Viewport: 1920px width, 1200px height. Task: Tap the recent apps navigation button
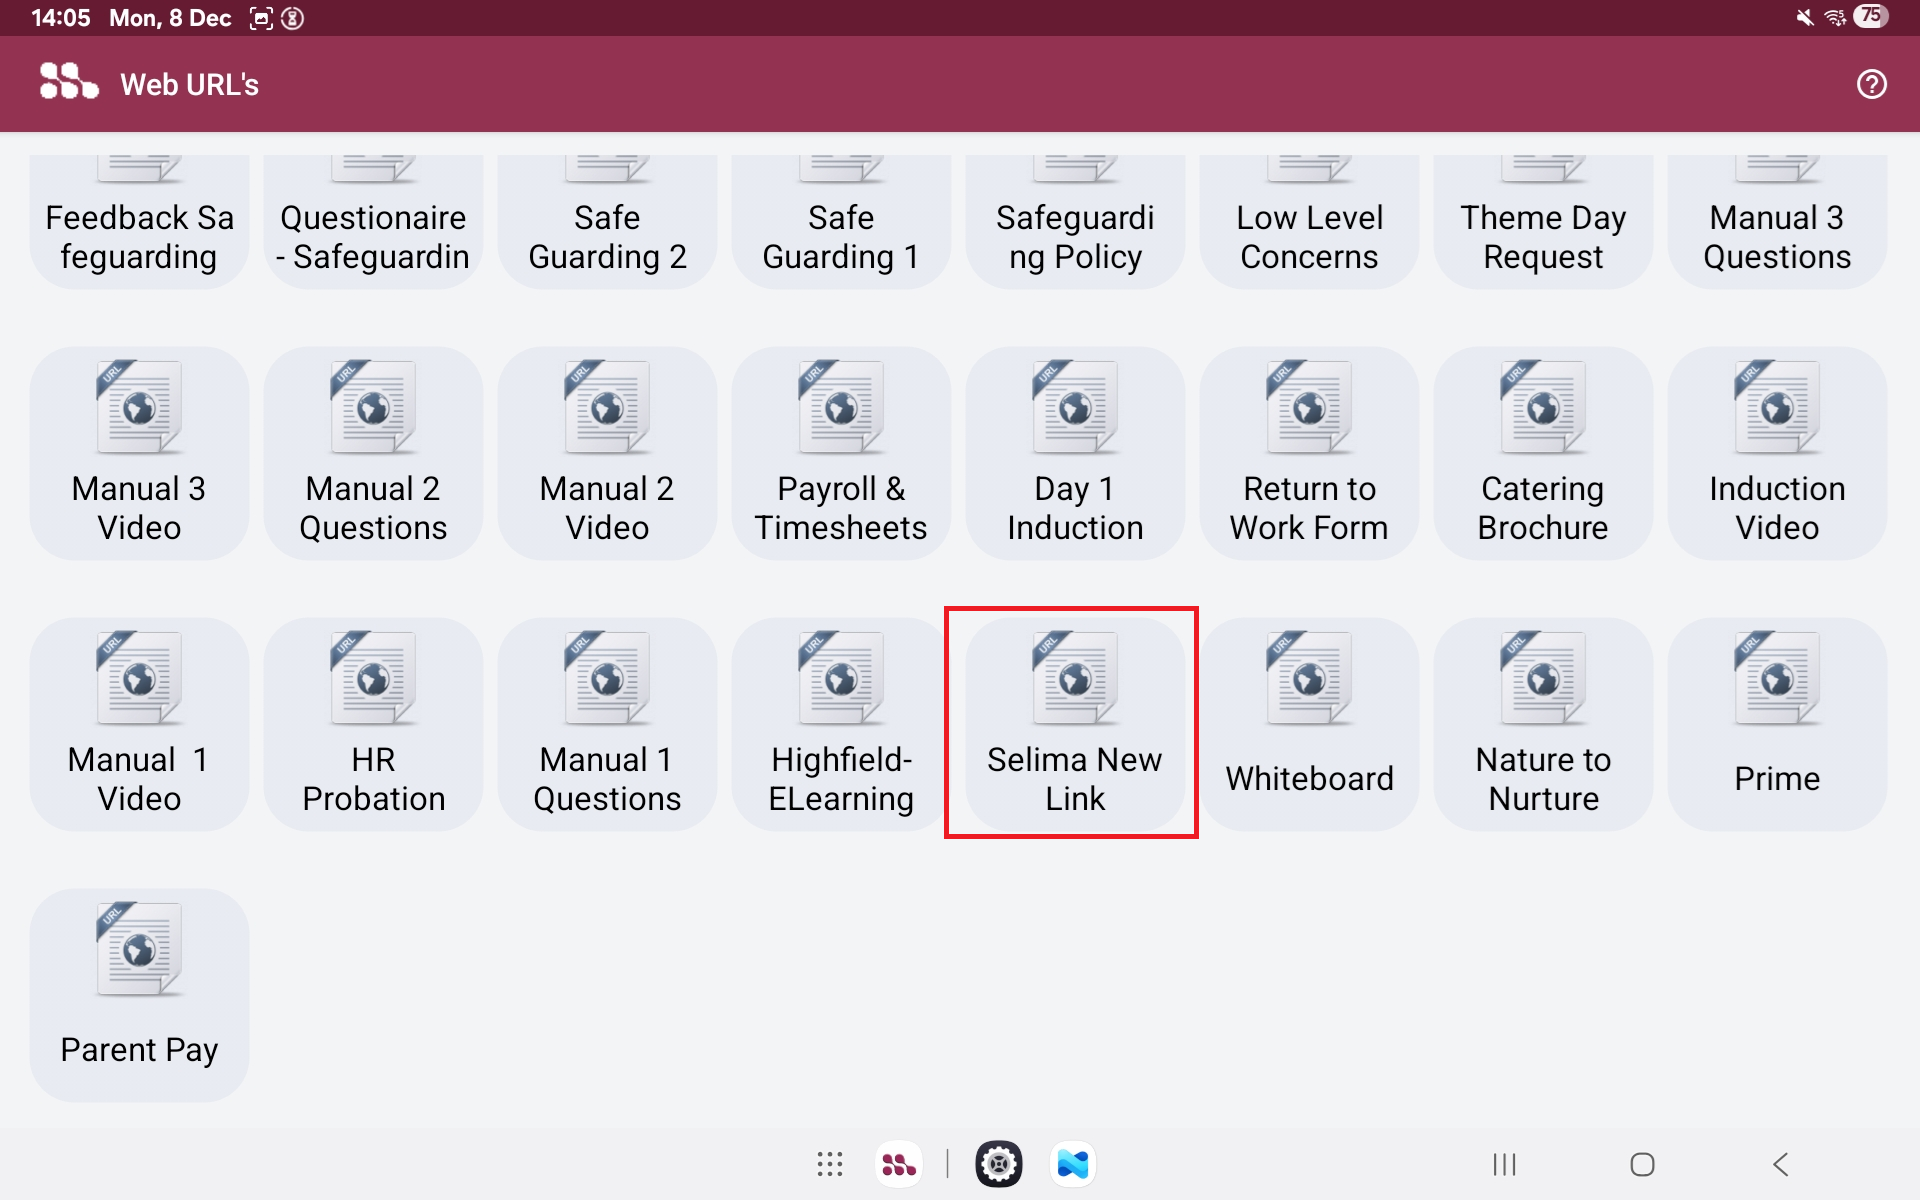(x=1504, y=1164)
